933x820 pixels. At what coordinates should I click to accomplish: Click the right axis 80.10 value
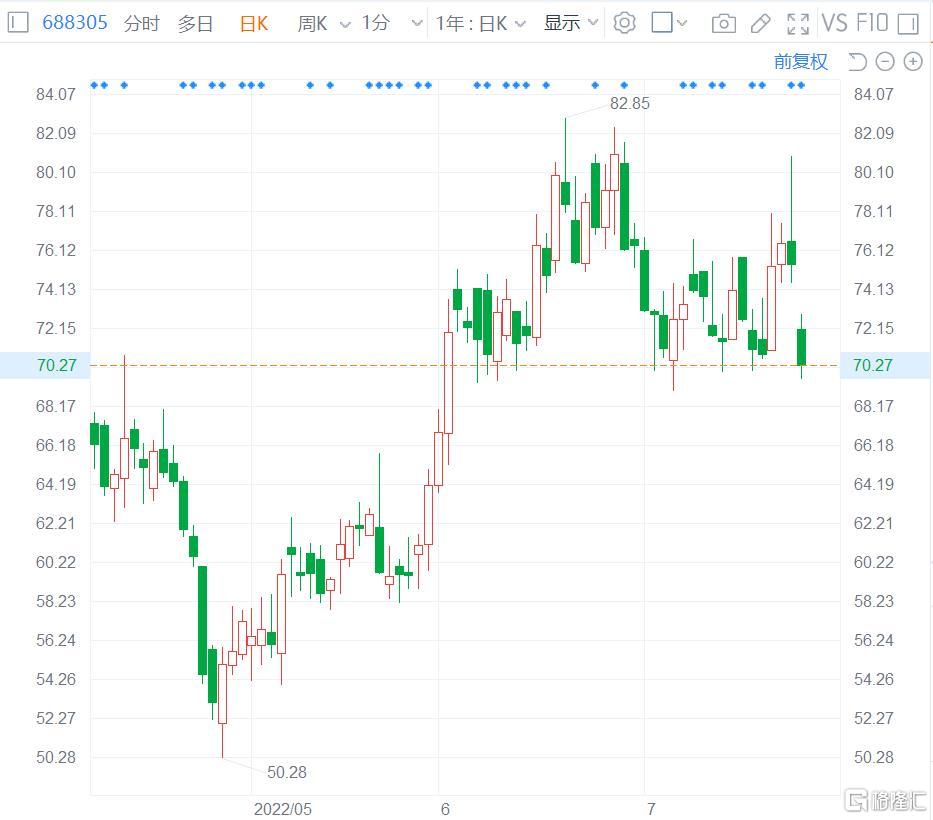(873, 172)
